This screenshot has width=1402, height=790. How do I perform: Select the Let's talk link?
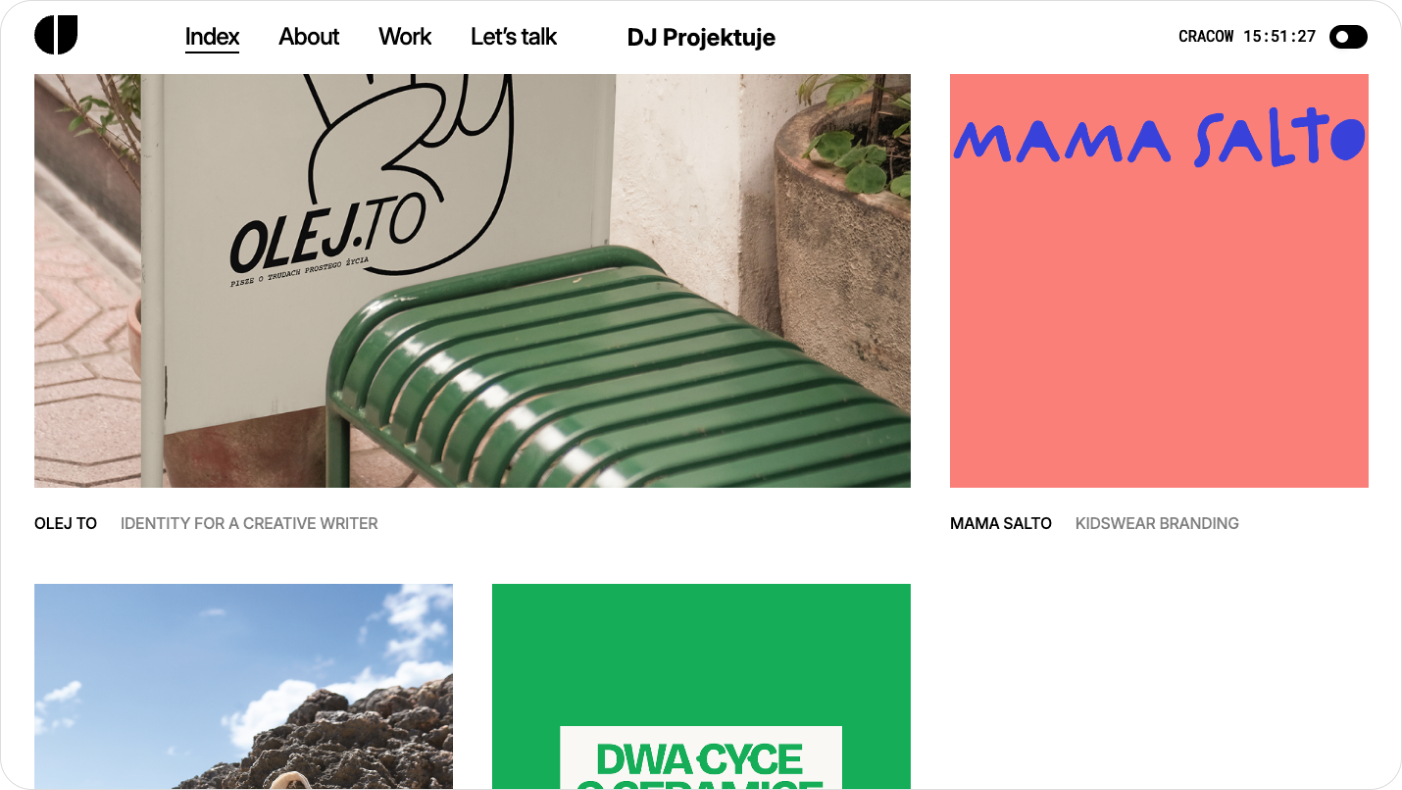[x=513, y=37]
